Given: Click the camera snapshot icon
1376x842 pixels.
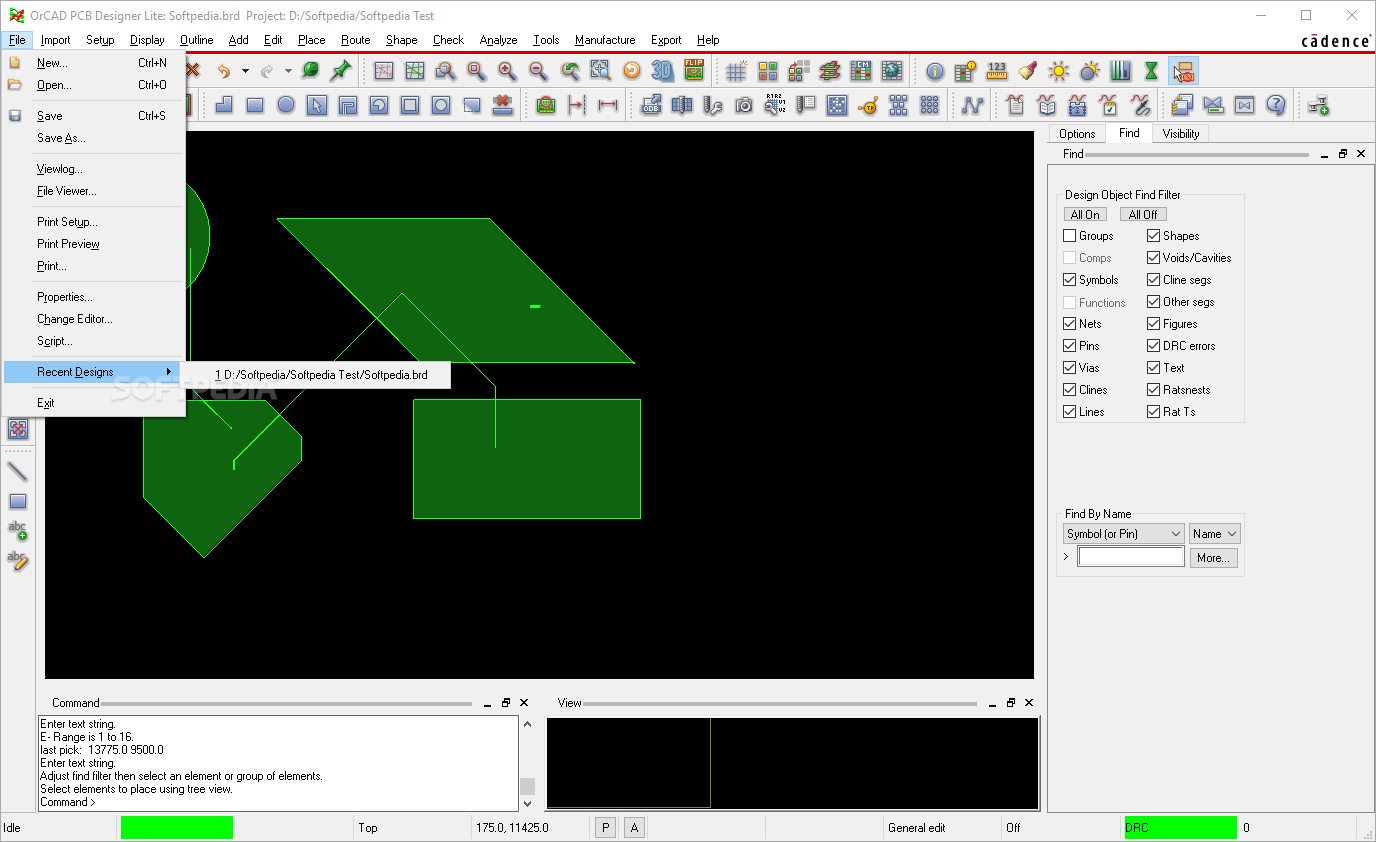Looking at the screenshot, I should (x=744, y=105).
